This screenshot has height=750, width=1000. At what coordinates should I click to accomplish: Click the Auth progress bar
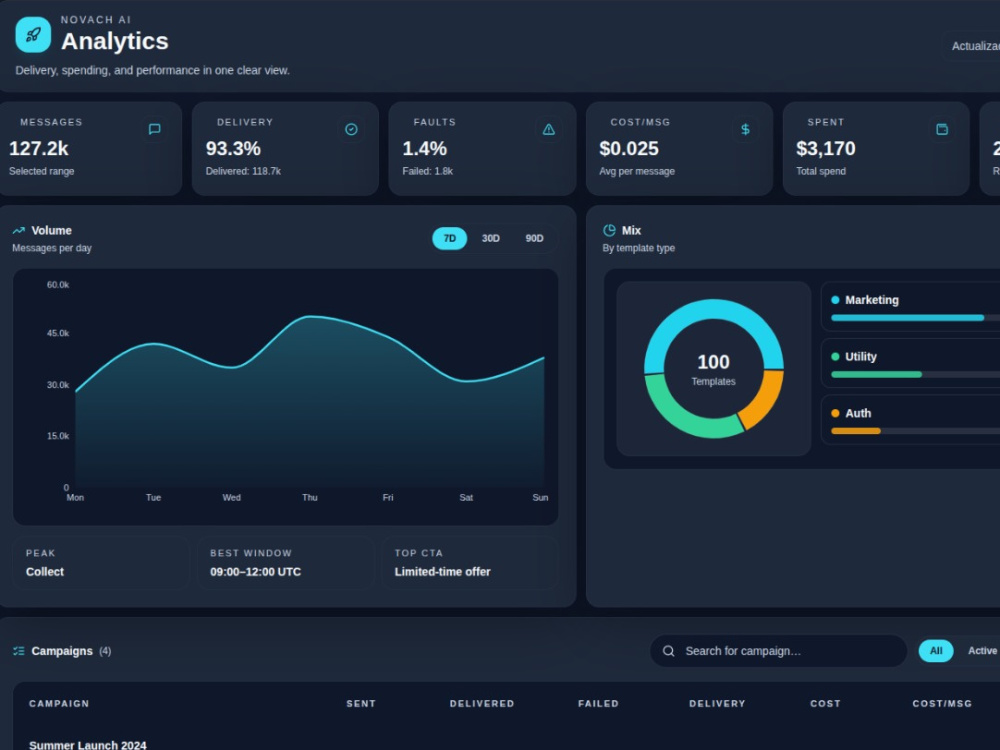916,431
